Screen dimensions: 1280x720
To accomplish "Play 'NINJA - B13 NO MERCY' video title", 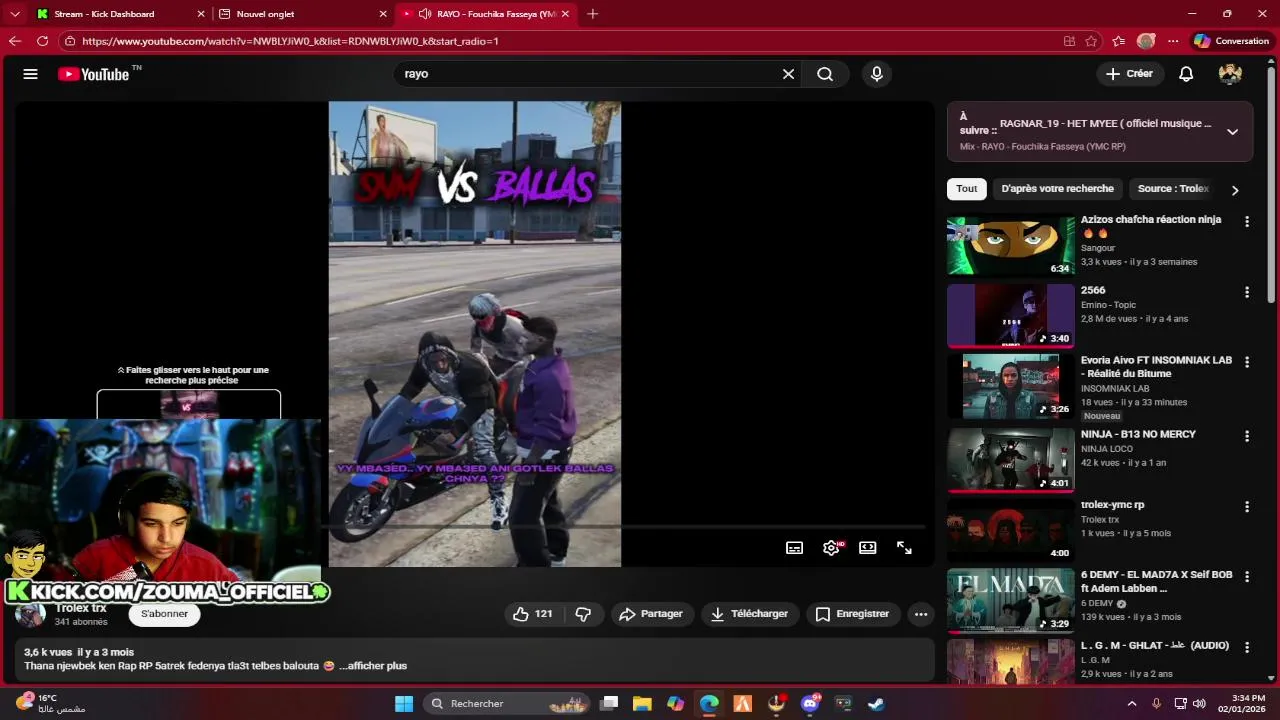I will pyautogui.click(x=1138, y=434).
